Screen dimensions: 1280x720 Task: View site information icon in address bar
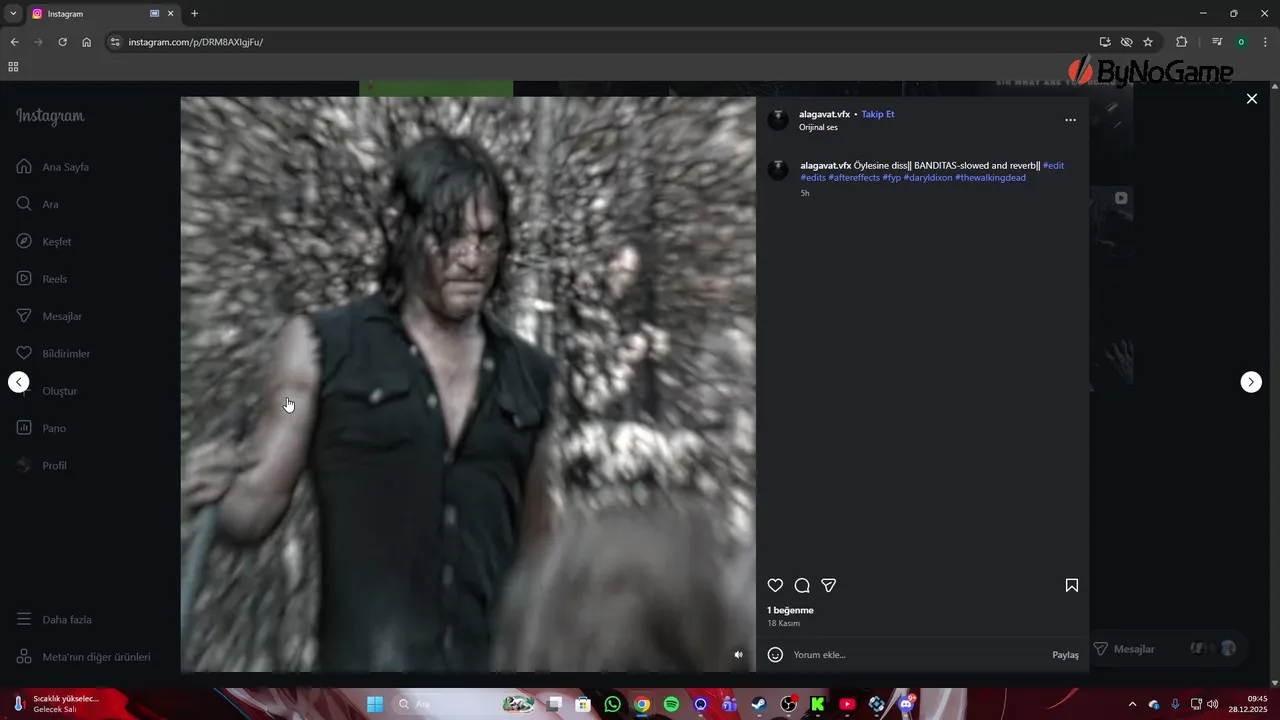click(115, 42)
